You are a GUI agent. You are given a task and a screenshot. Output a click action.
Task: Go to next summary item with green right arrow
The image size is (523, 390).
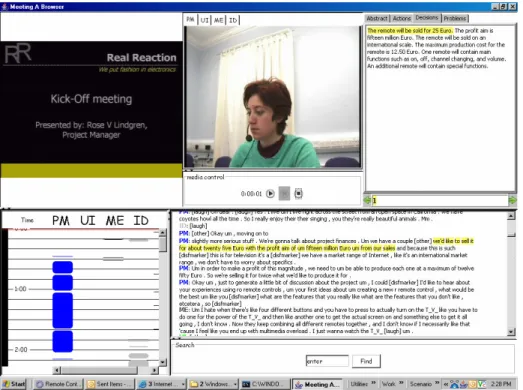[x=512, y=201]
